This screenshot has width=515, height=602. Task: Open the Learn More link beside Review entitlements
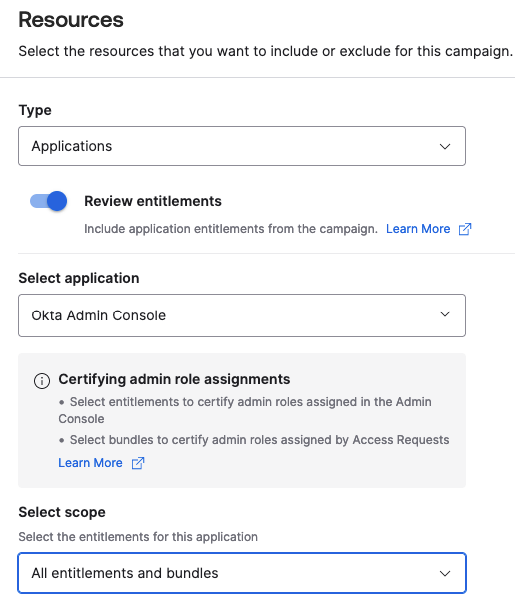pos(418,229)
